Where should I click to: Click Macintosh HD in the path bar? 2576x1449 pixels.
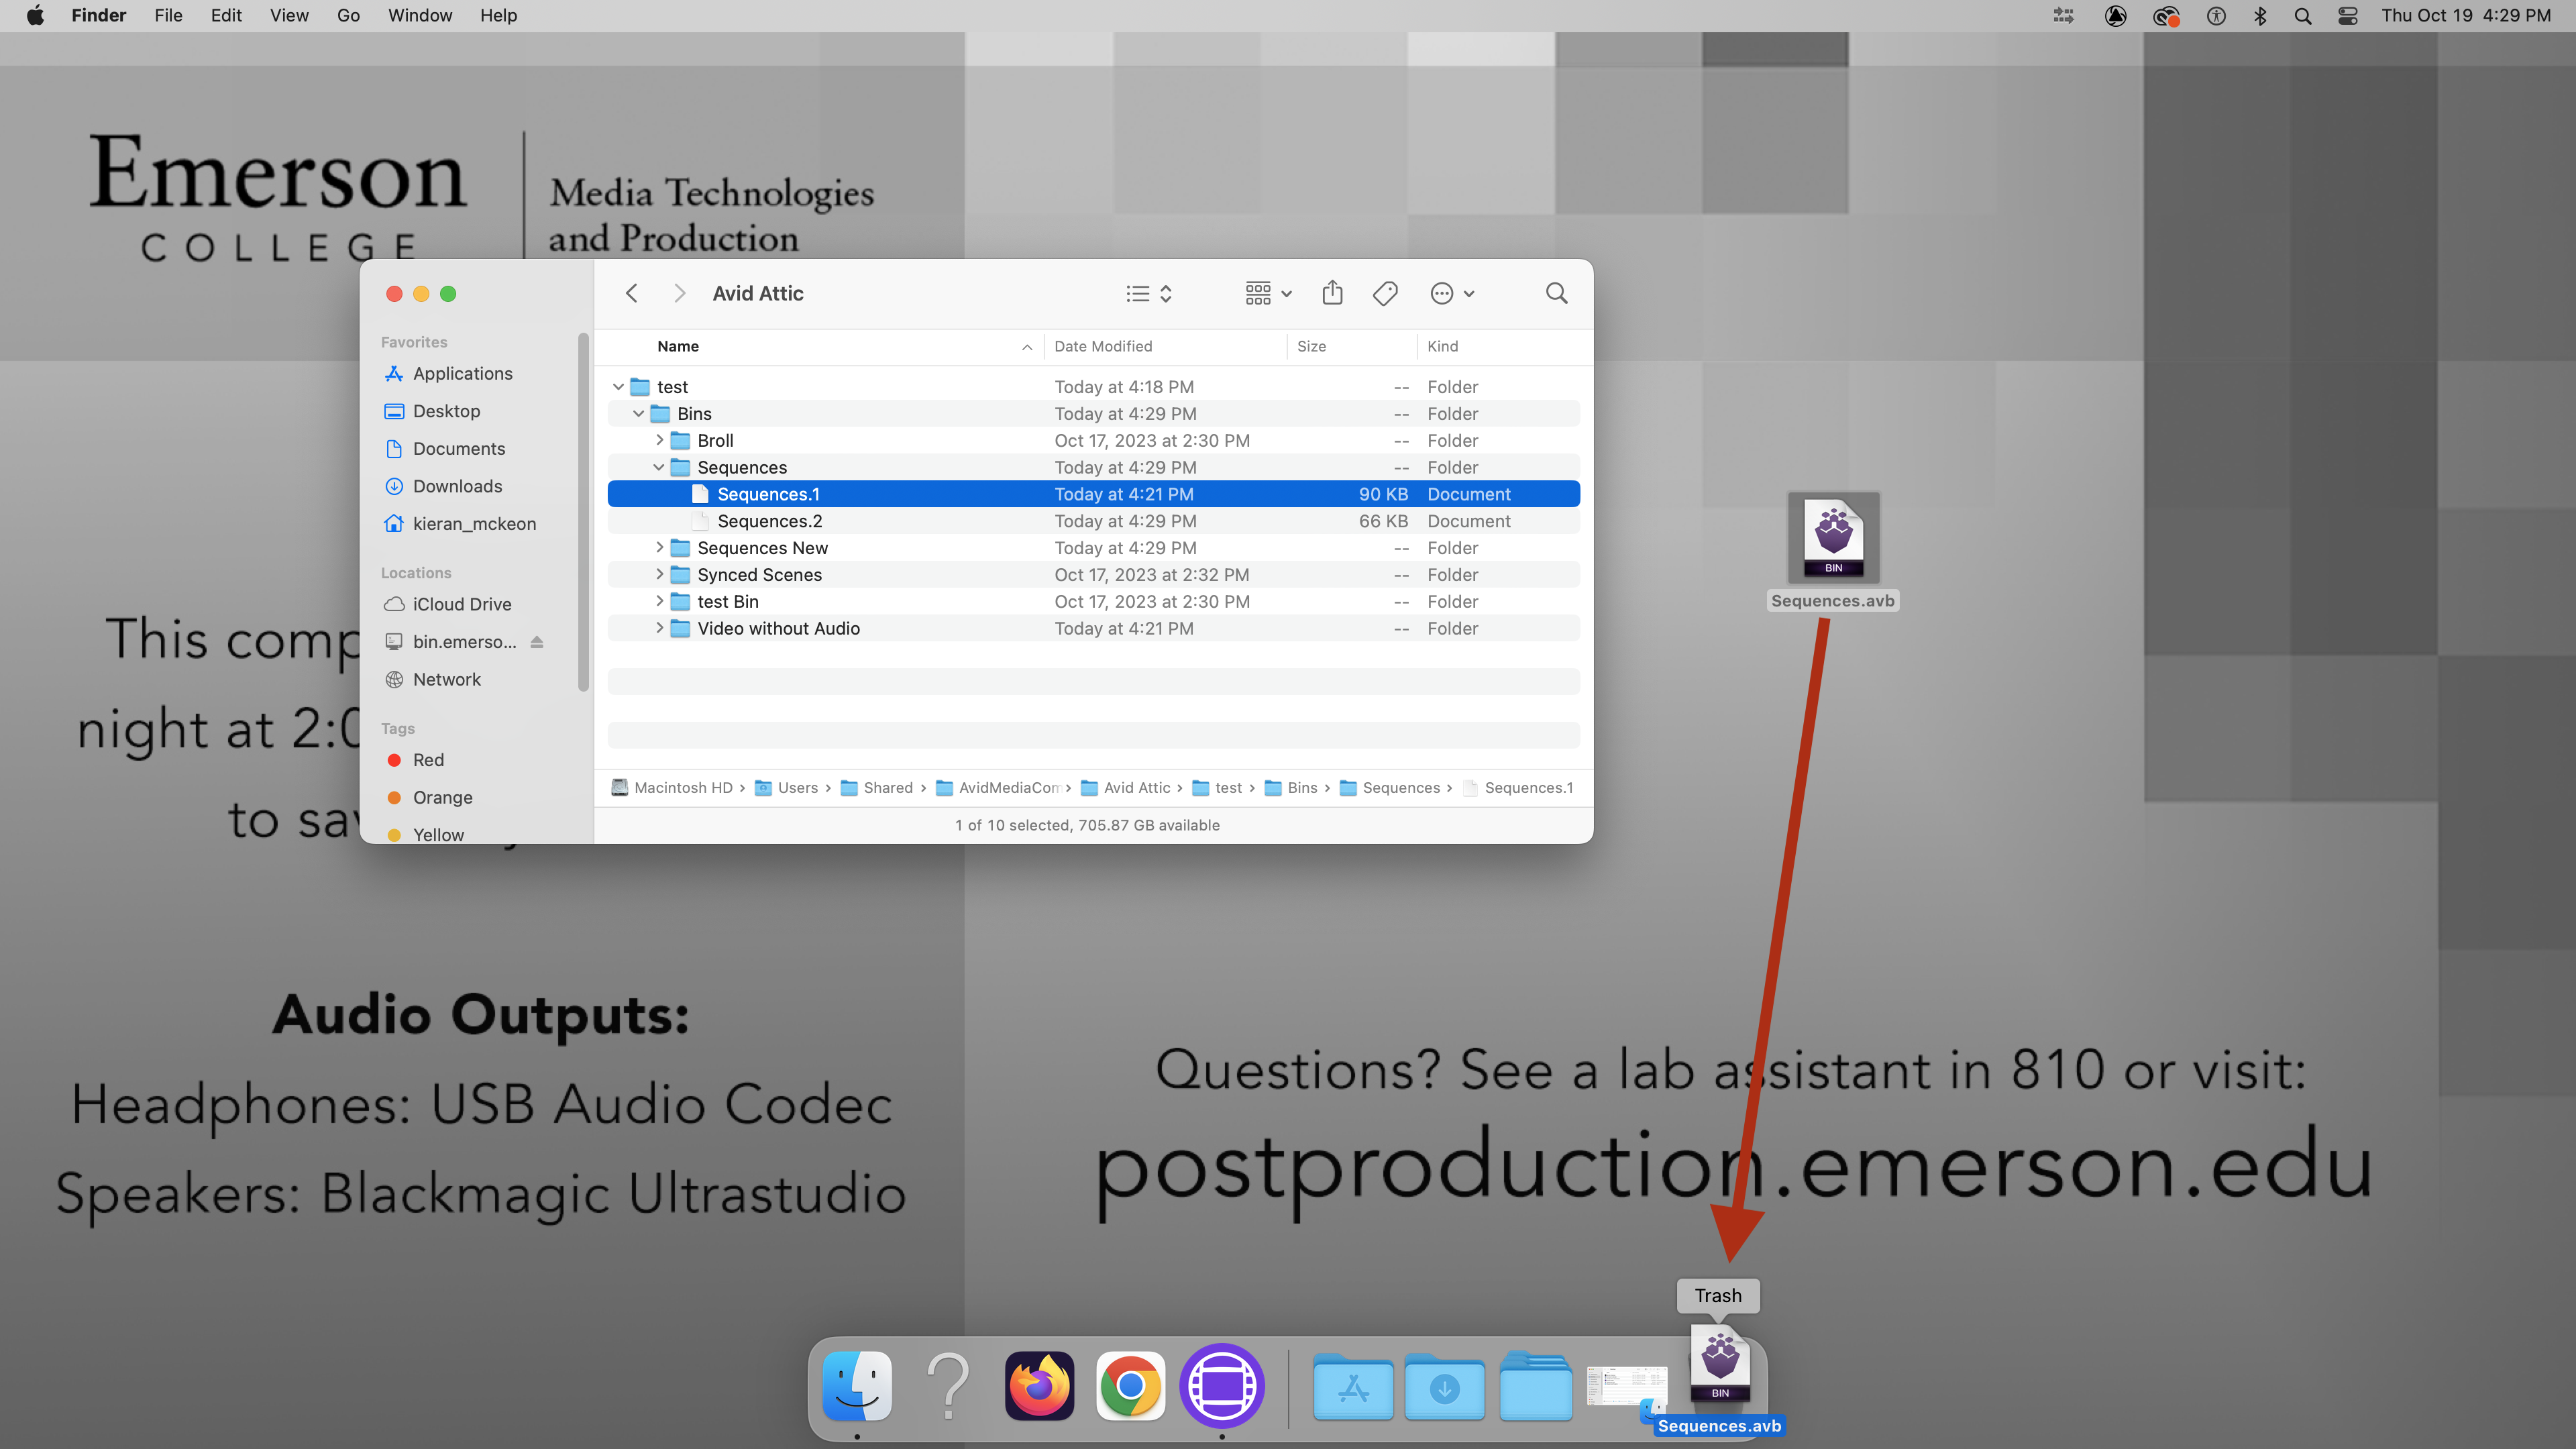pyautogui.click(x=672, y=788)
